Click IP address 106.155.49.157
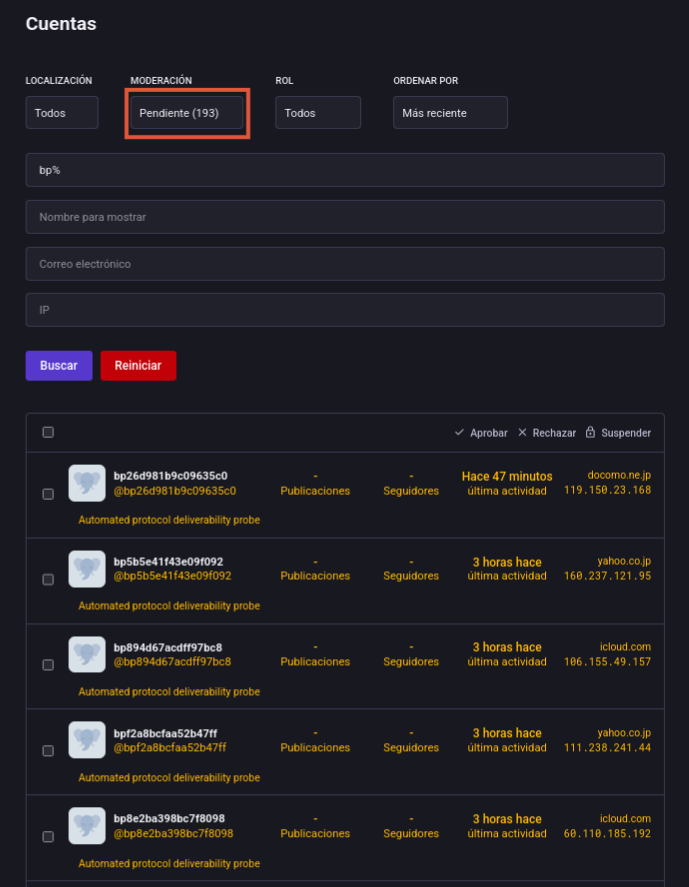This screenshot has width=689, height=887. [x=608, y=662]
